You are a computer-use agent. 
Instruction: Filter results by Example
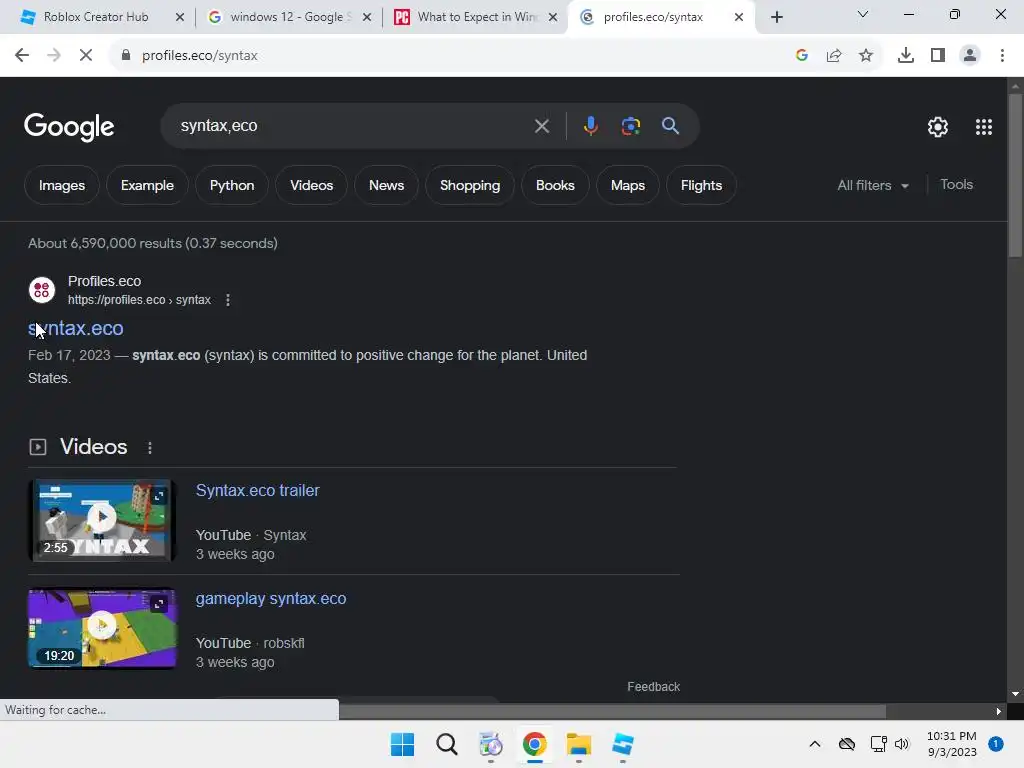click(x=147, y=185)
